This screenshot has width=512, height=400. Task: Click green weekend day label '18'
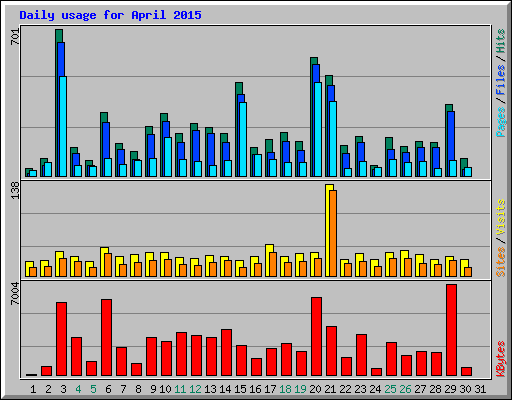coord(285,389)
